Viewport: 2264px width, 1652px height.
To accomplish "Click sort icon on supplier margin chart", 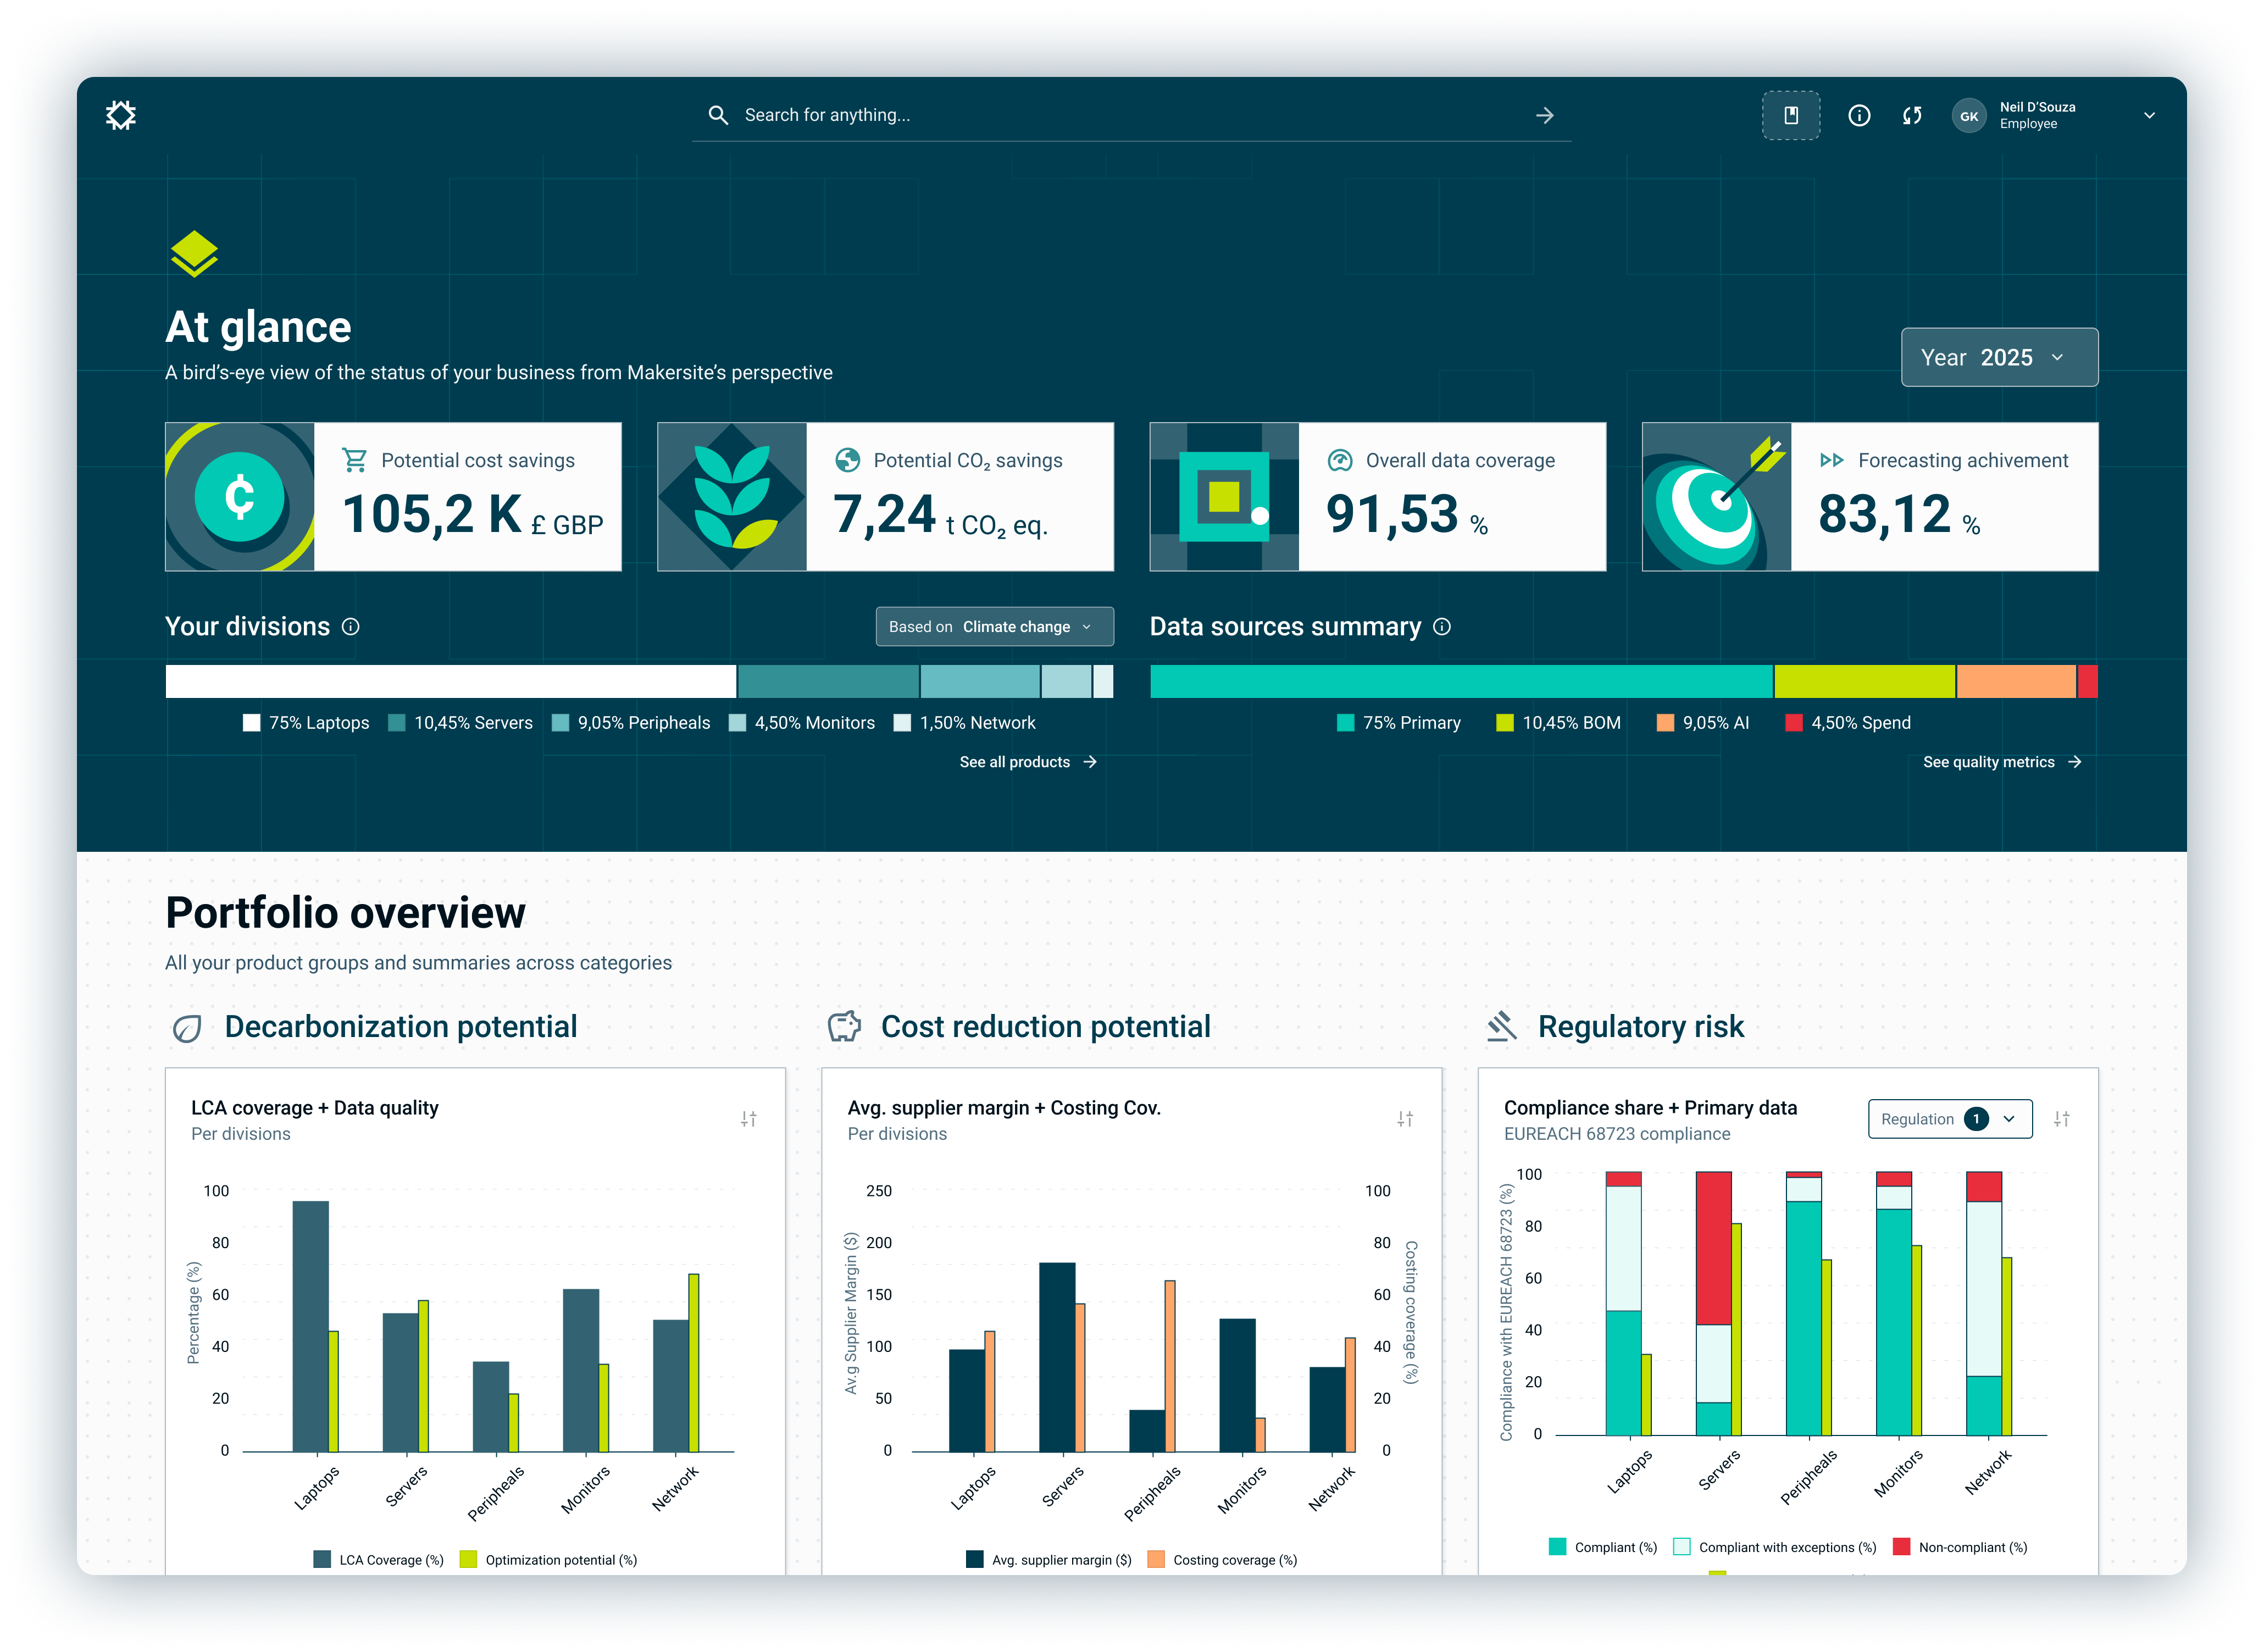I will click(1405, 1119).
